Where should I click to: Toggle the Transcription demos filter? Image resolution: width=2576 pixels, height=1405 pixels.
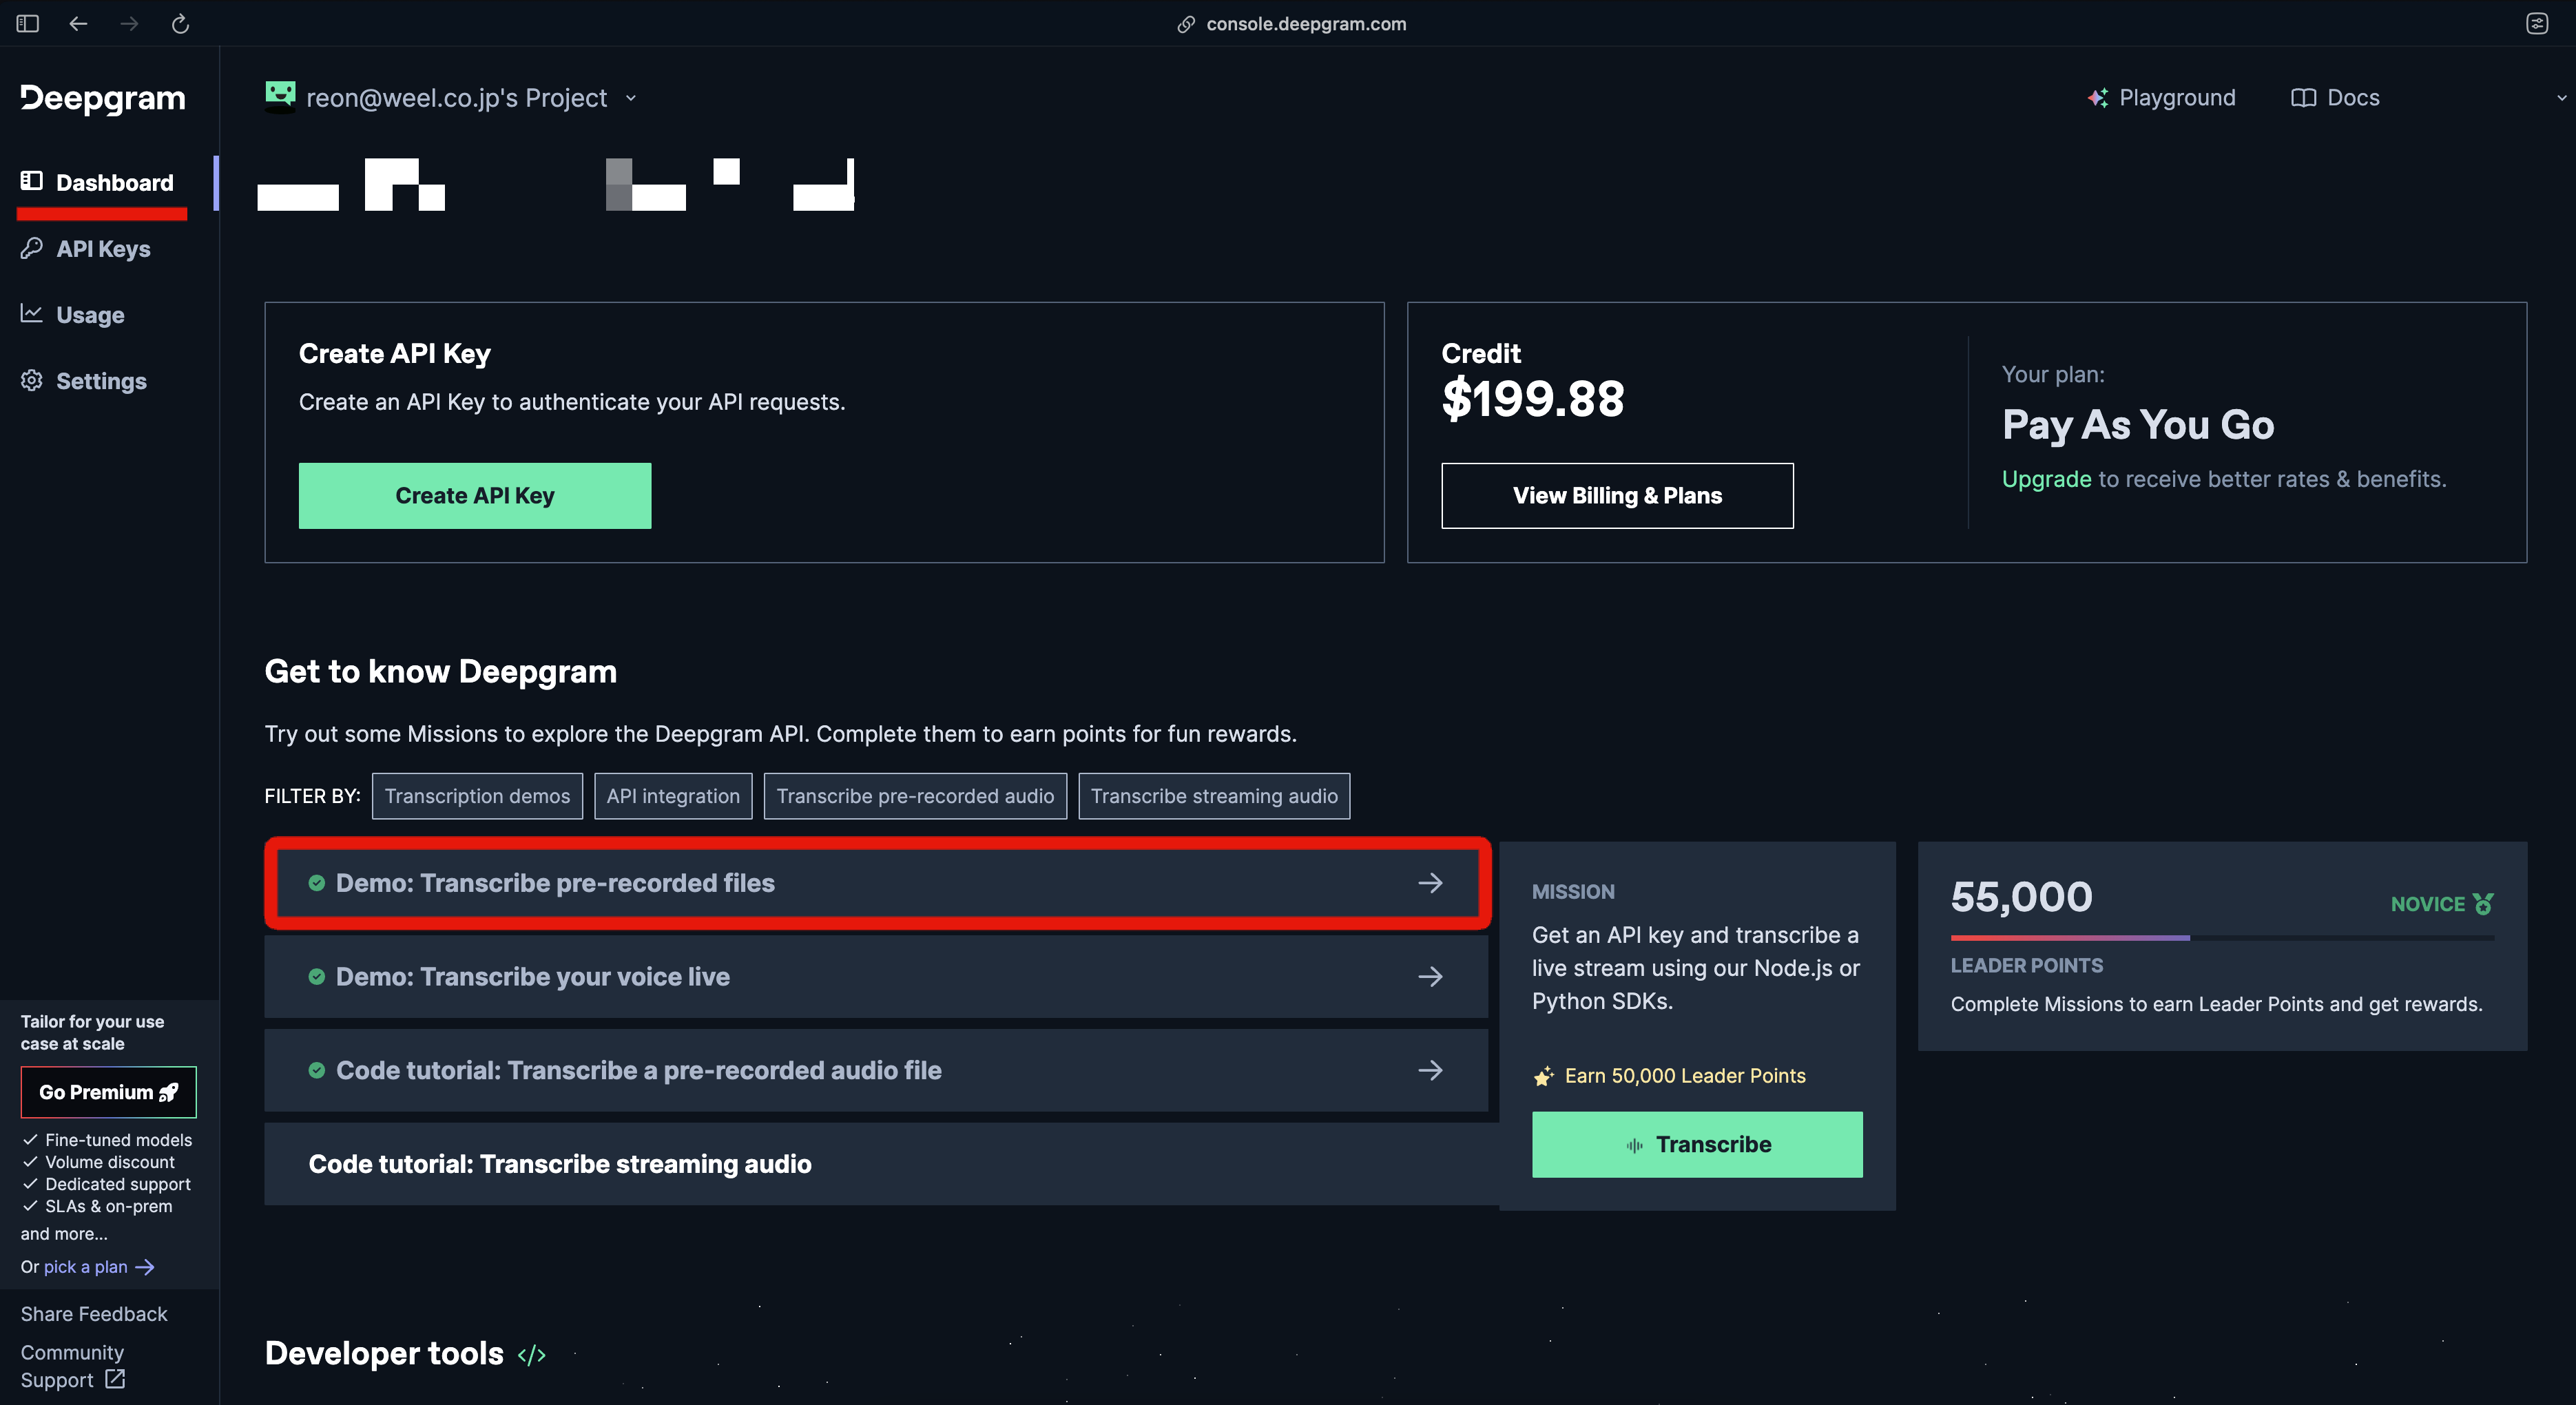(x=477, y=796)
